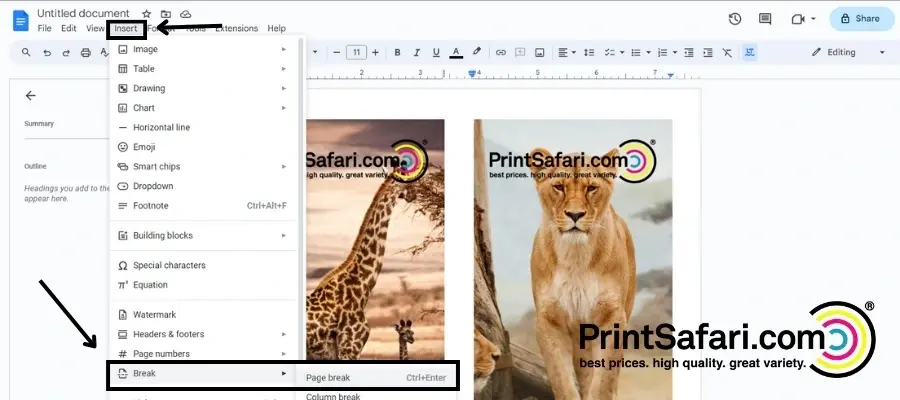Click the checklist icon
900x400 pixels.
[609, 52]
